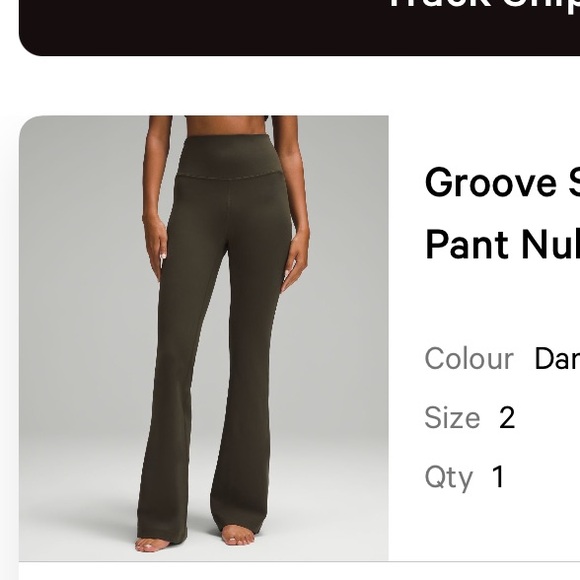The image size is (580, 580).
Task: Click the size value 2
Action: 507,418
